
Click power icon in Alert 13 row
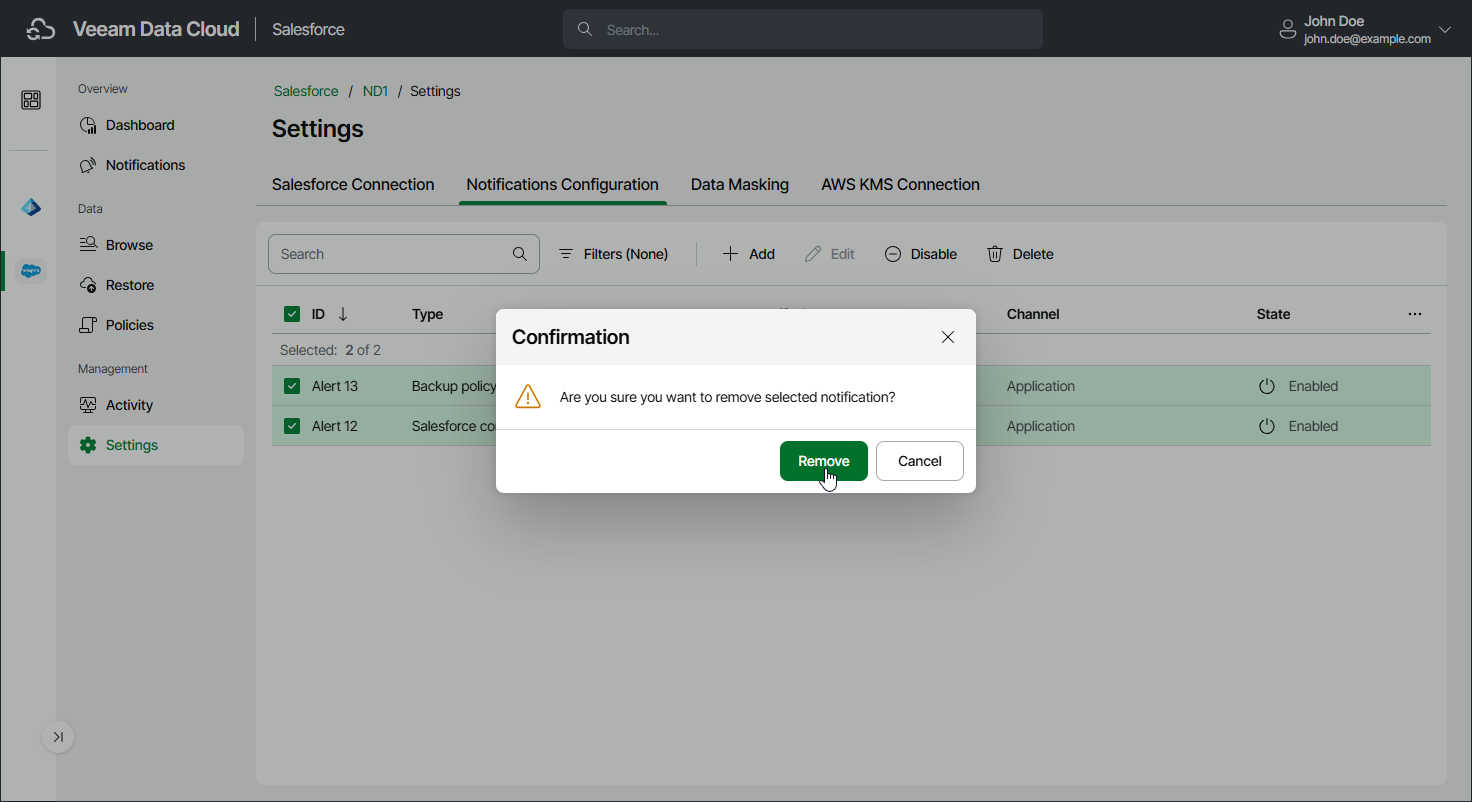[x=1267, y=386]
